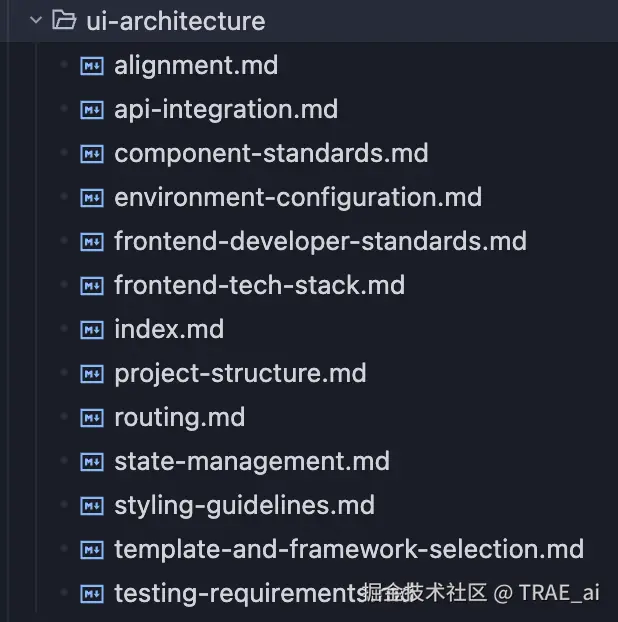
Task: Select the routing.md file entry
Action: (x=179, y=418)
